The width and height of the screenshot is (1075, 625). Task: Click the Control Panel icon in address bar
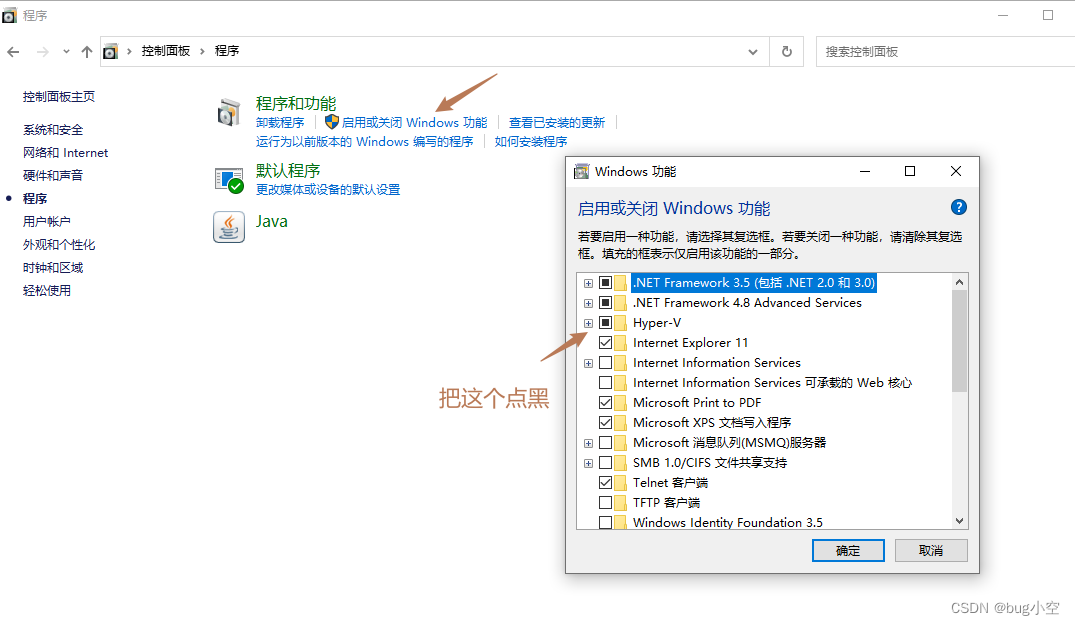click(x=110, y=51)
